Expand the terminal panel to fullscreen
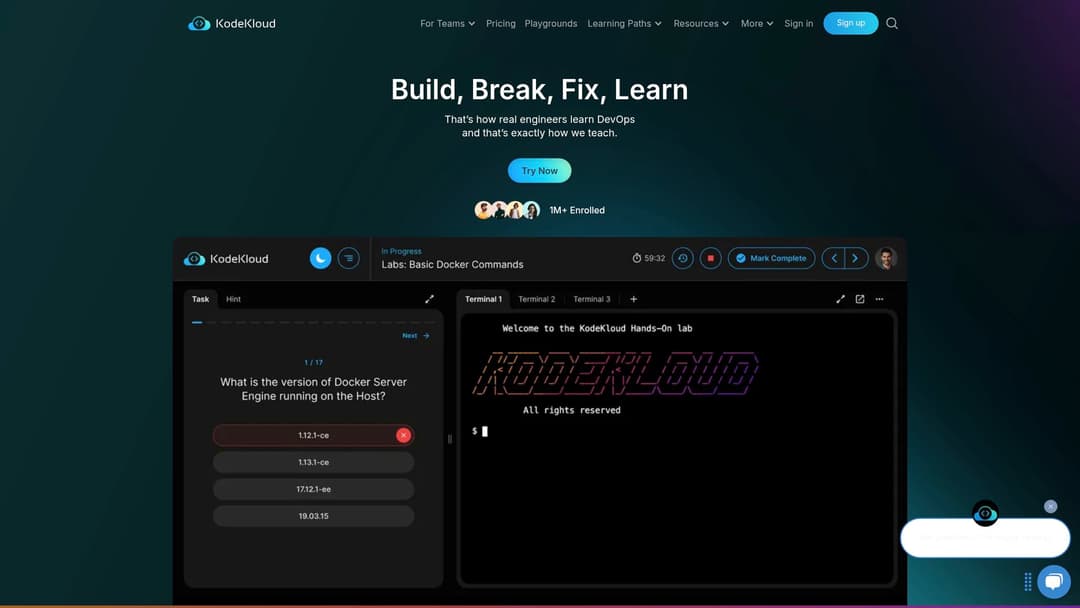 pos(840,299)
